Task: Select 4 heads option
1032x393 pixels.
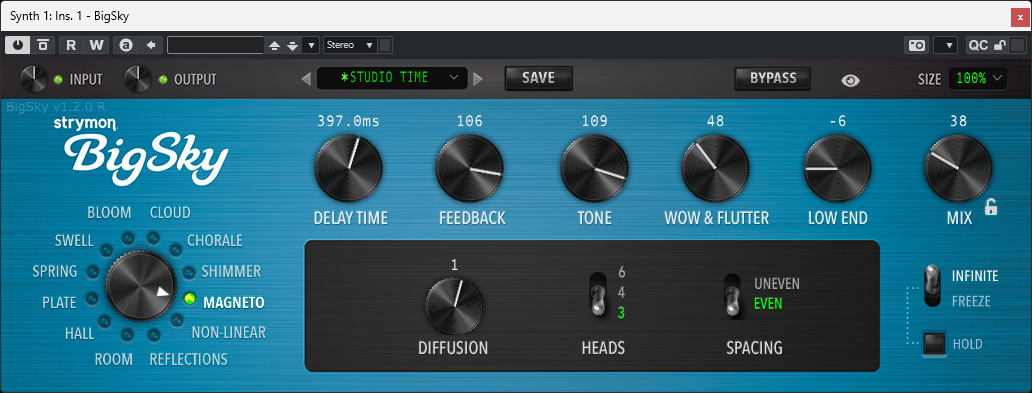Action: pos(621,292)
